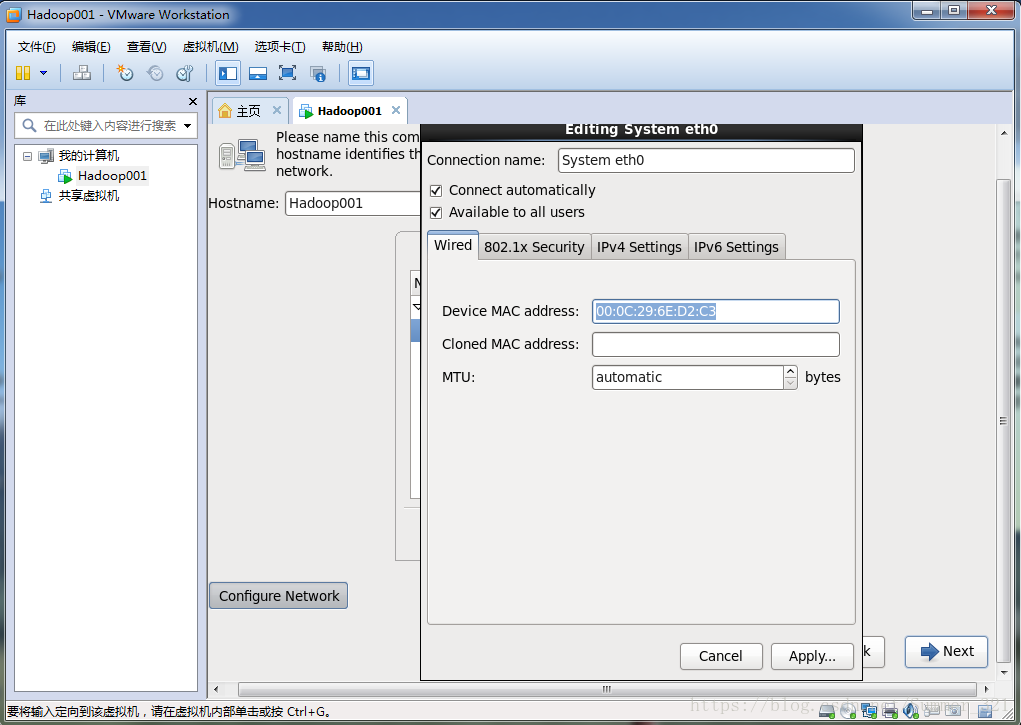
Task: Click the message log icon in status bar
Action: [985, 711]
